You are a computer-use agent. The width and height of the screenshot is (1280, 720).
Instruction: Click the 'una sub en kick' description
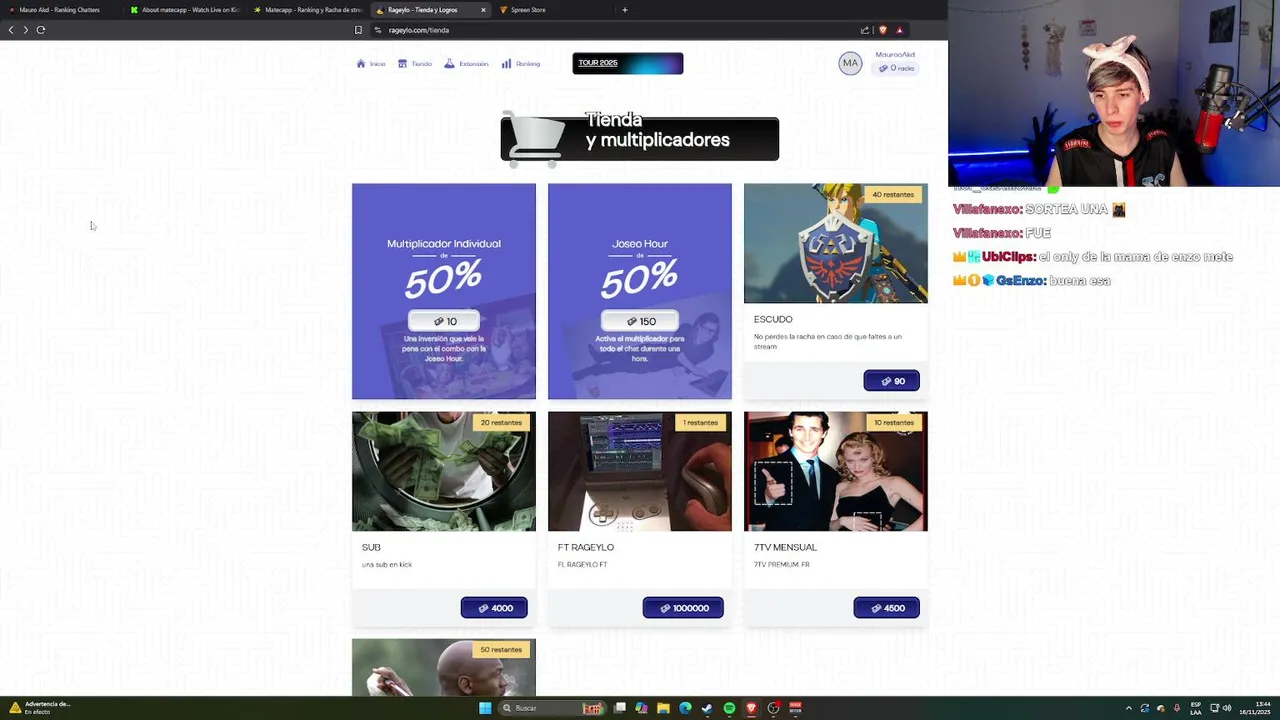point(387,565)
